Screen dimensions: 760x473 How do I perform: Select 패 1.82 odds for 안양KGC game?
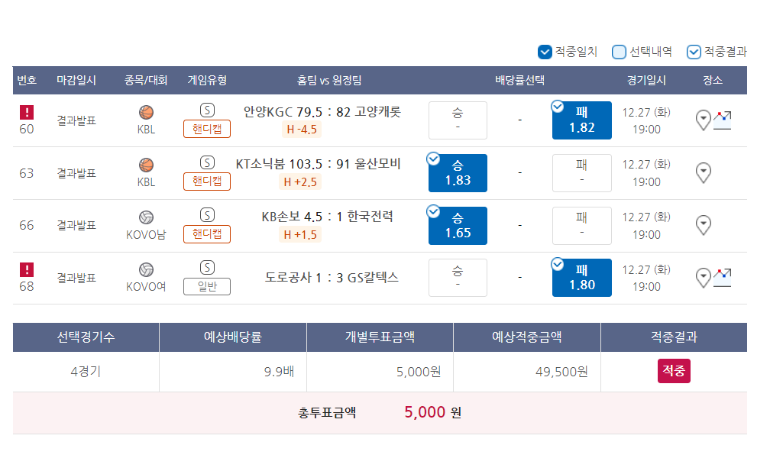click(x=582, y=120)
